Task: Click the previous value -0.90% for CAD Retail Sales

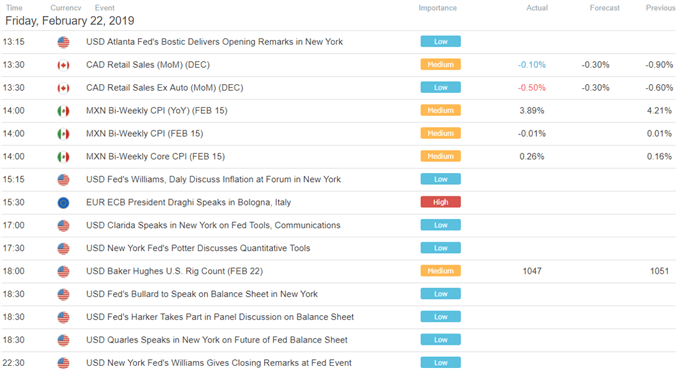Action: pyautogui.click(x=659, y=65)
